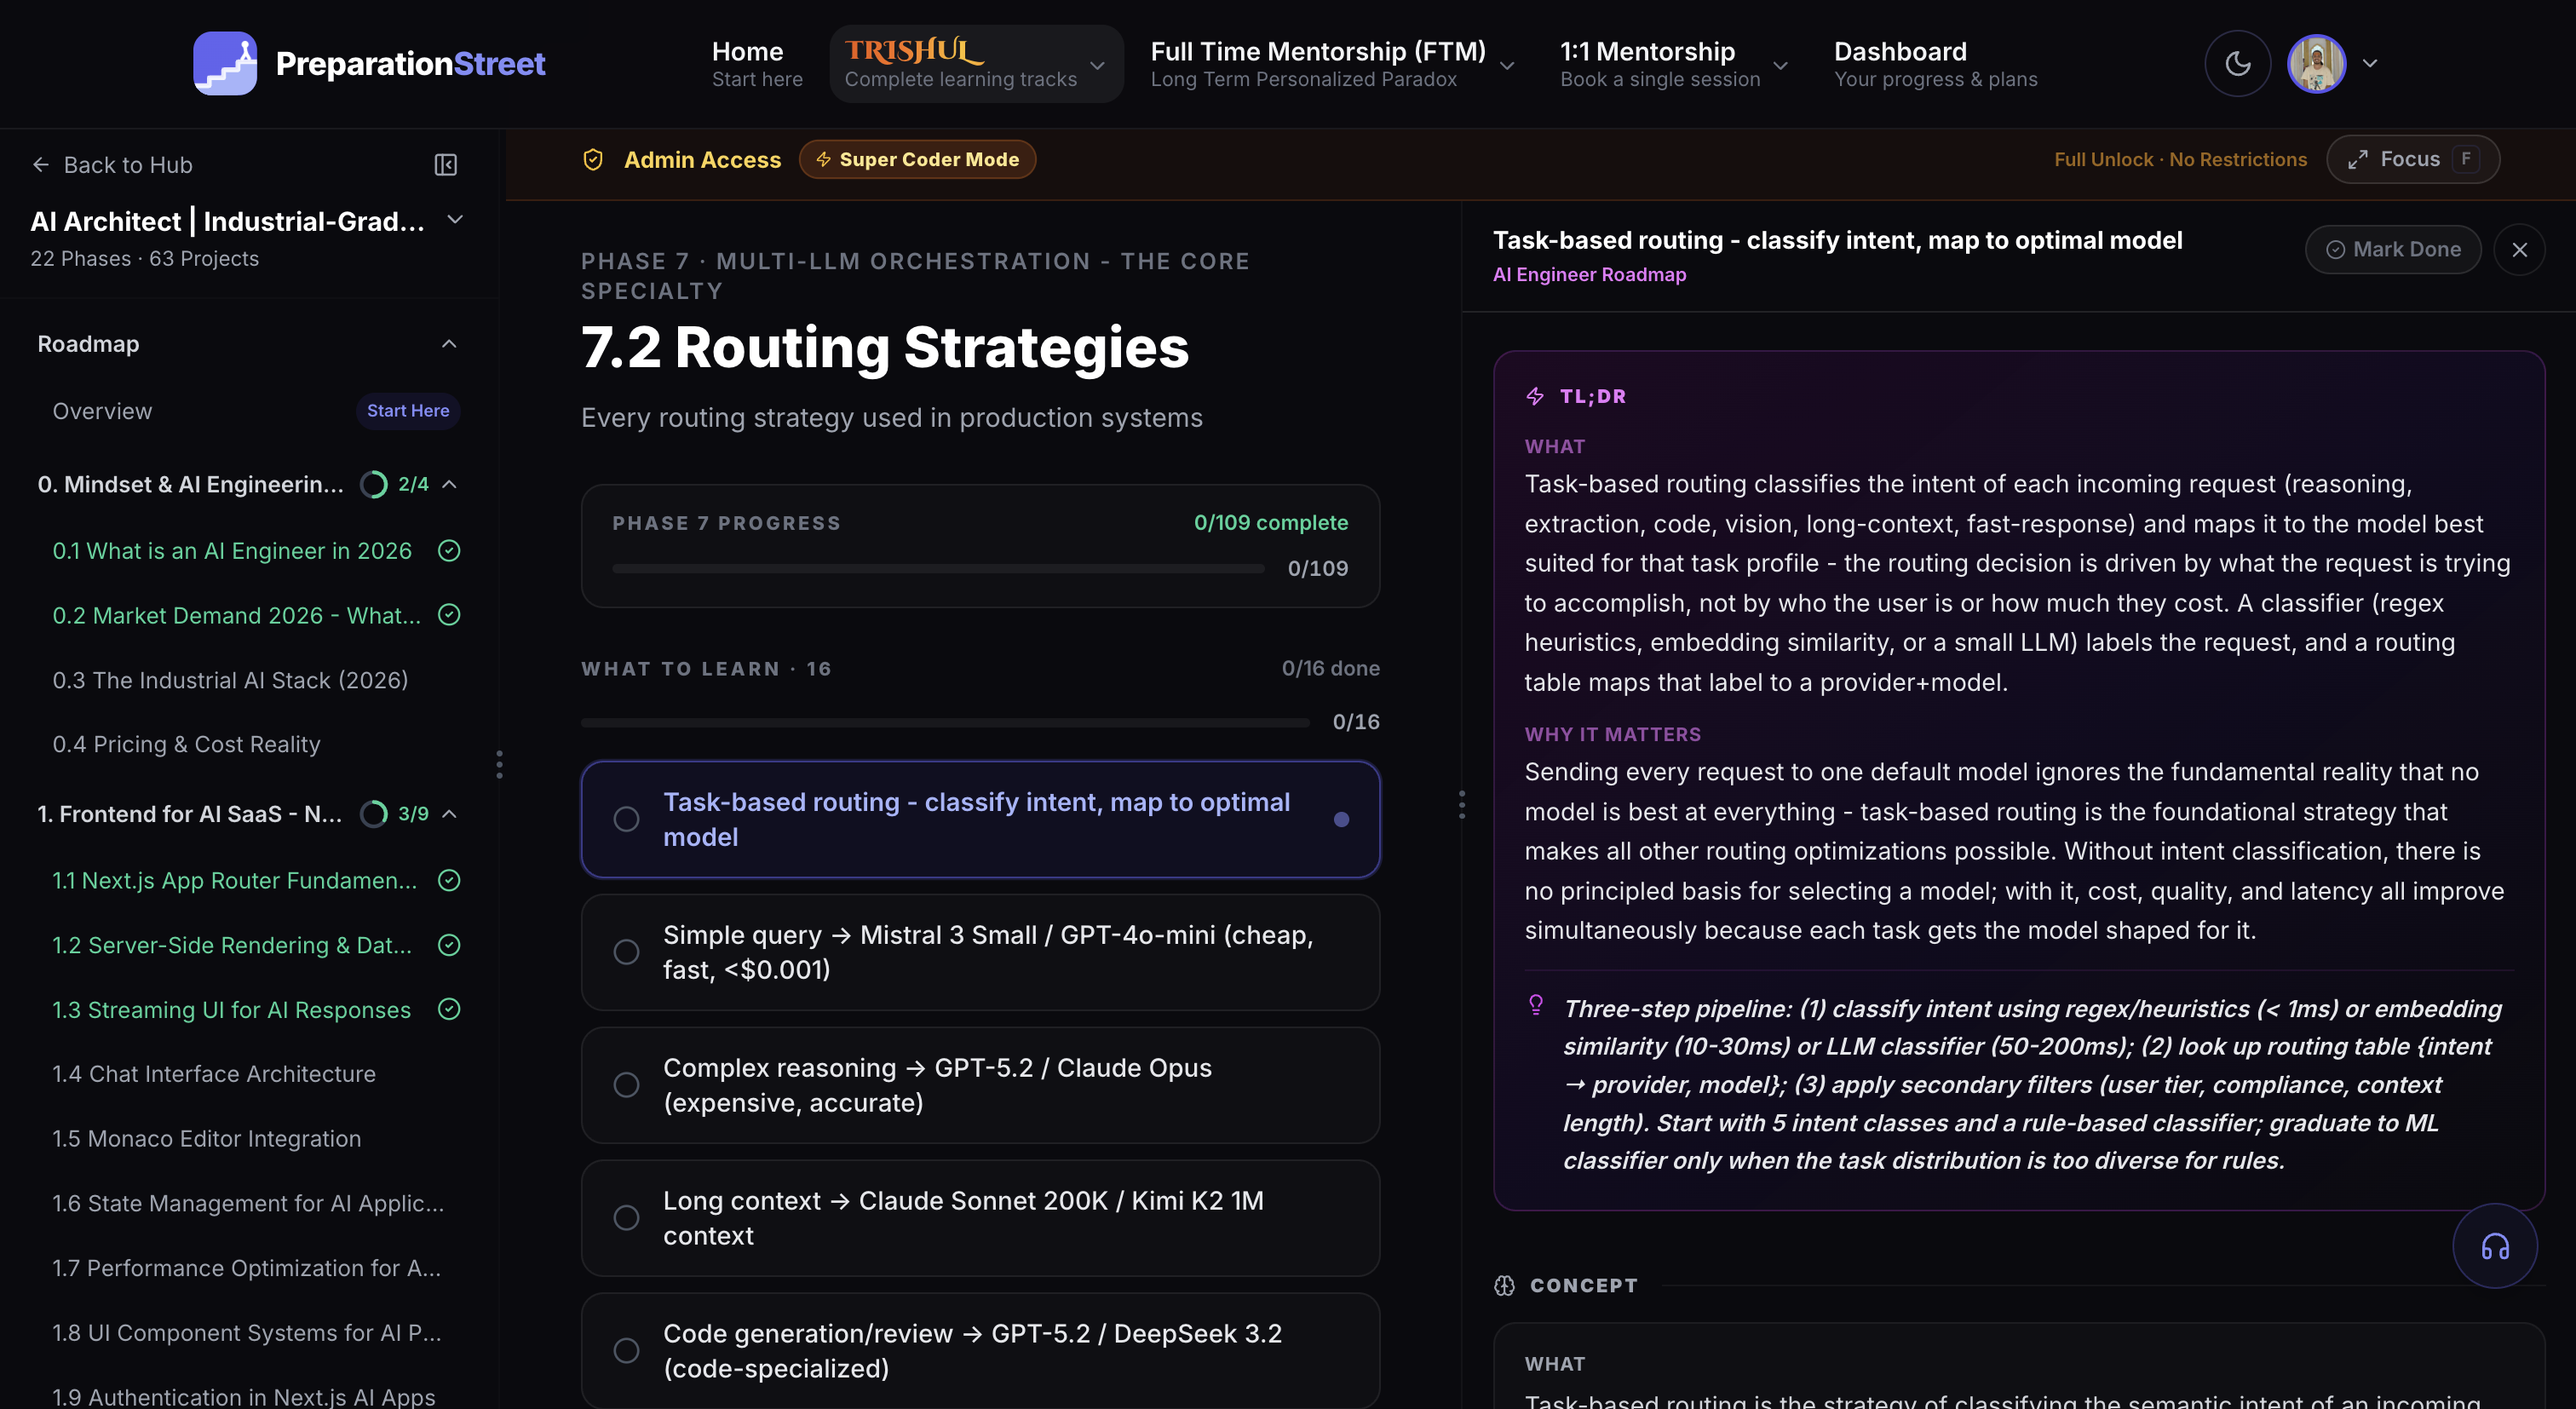The width and height of the screenshot is (2576, 1409).
Task: Click completed check icon for 0.2 Market Demand
Action: (x=449, y=615)
